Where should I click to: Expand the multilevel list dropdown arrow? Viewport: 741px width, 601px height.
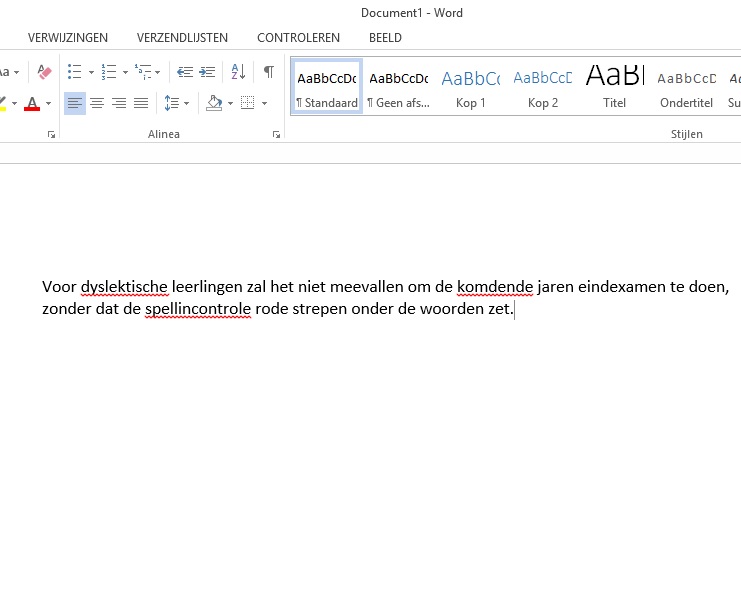click(157, 72)
